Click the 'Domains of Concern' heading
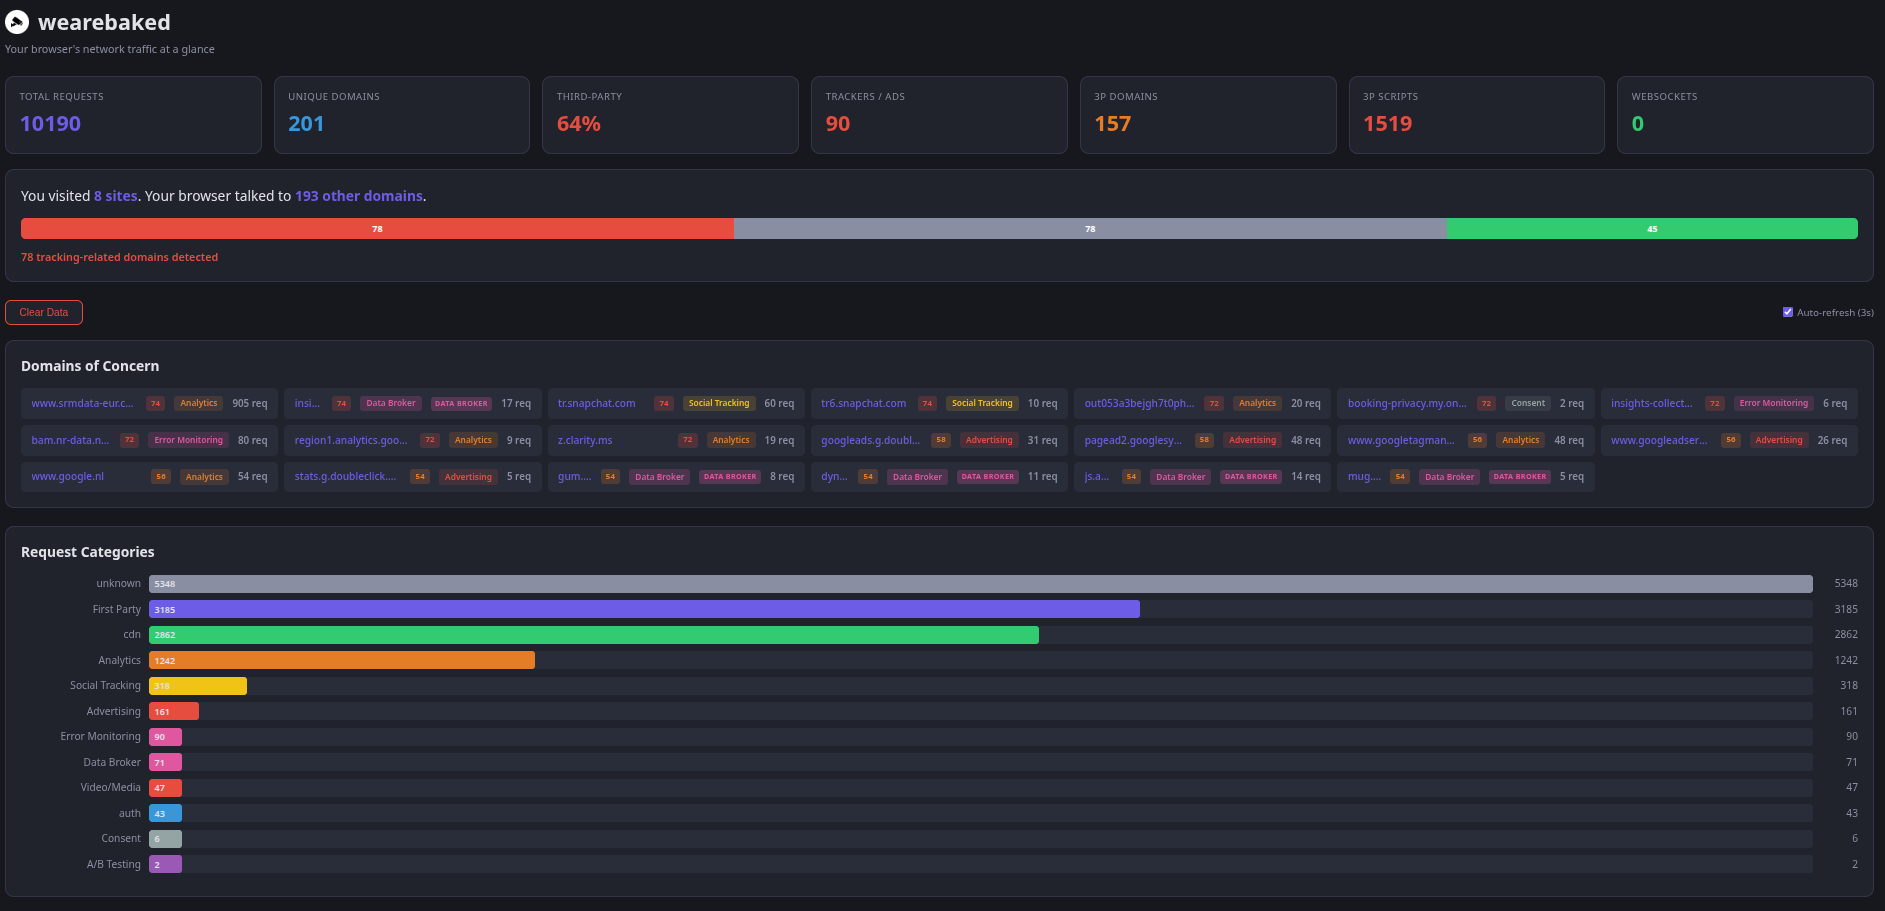 point(90,366)
